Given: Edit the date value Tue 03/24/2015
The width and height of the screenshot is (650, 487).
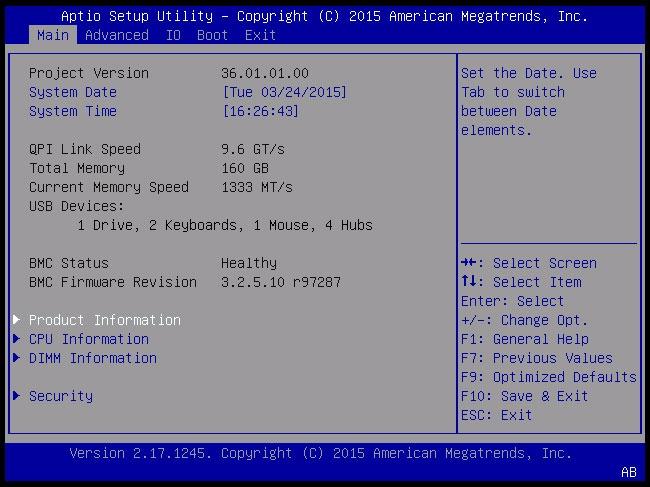Looking at the screenshot, I should coord(284,92).
